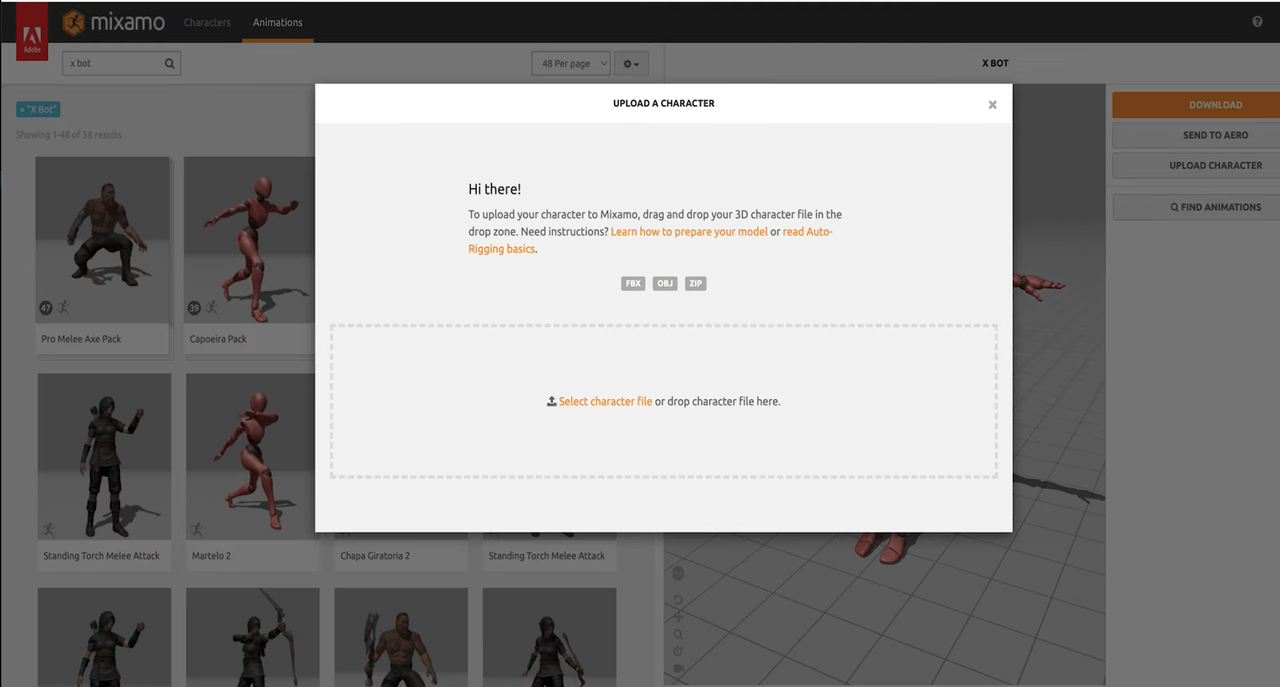1280x687 pixels.
Task: Close the Upload a Character dialog
Action: (x=992, y=104)
